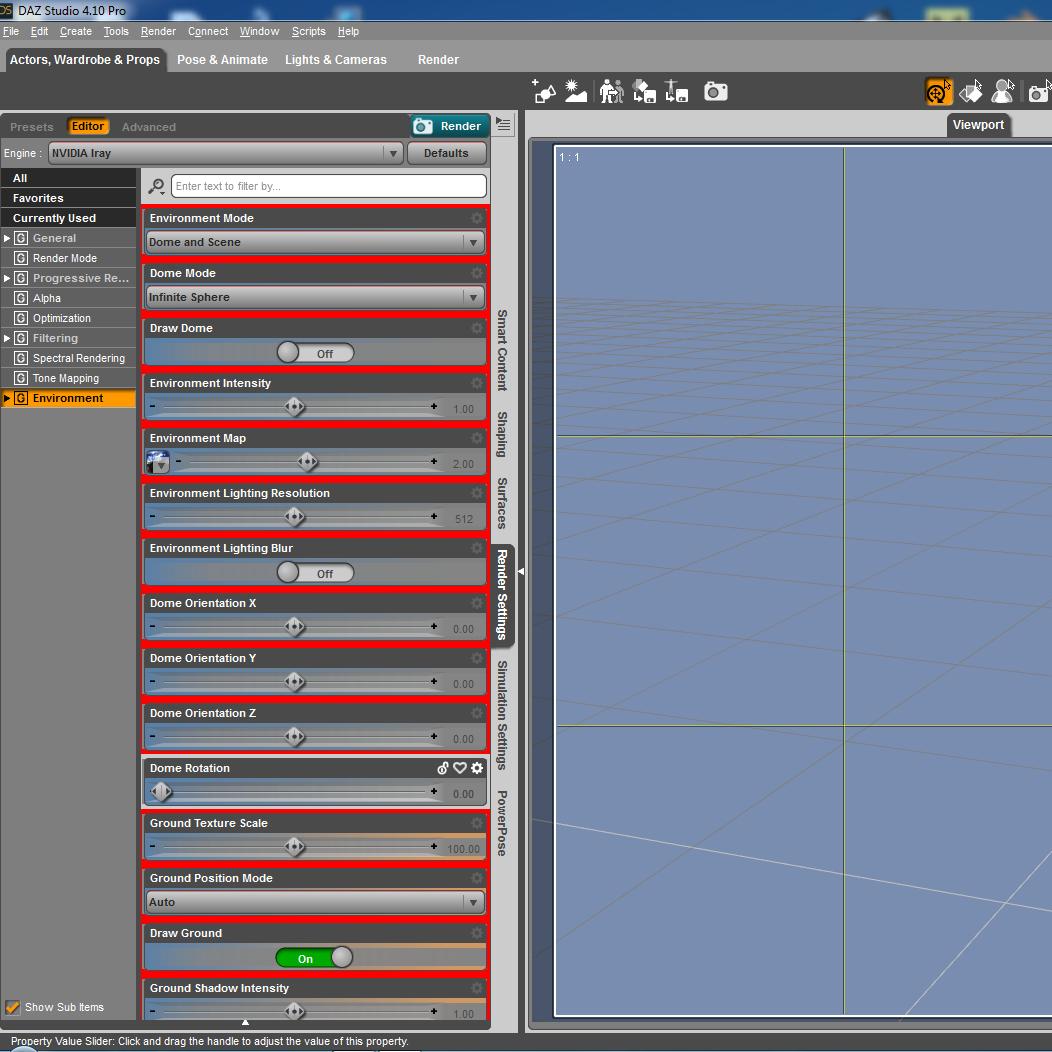Click the save pose preset figure icon
The height and width of the screenshot is (1052, 1052).
tap(676, 91)
